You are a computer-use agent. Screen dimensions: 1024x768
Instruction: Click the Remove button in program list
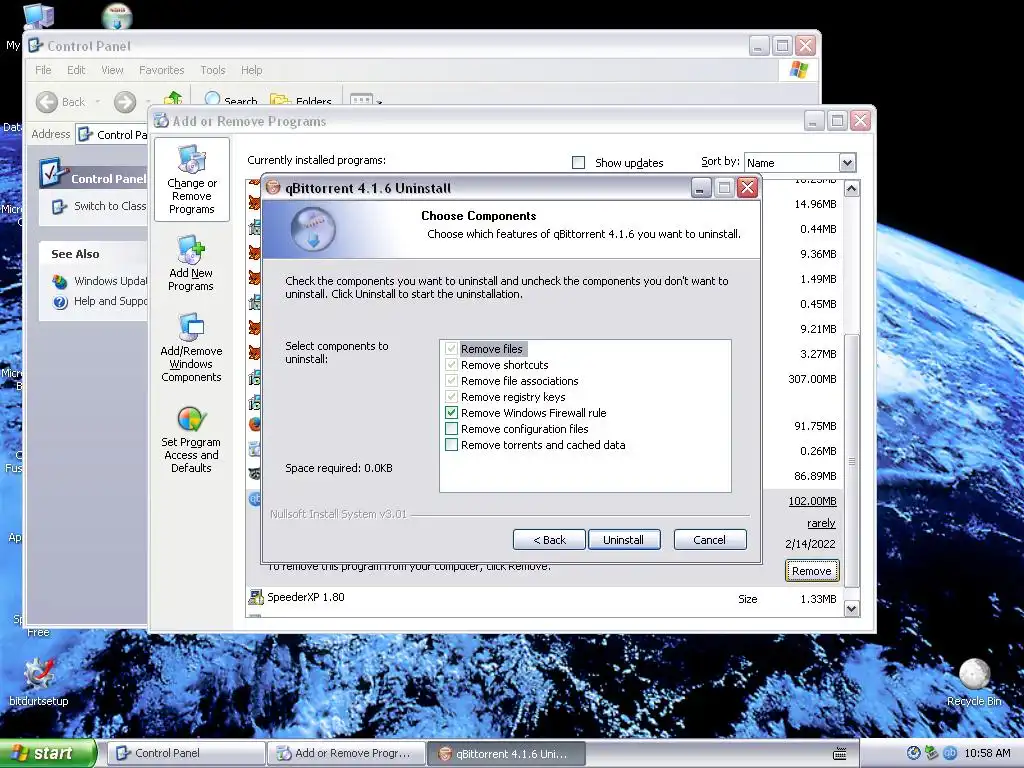pos(812,571)
